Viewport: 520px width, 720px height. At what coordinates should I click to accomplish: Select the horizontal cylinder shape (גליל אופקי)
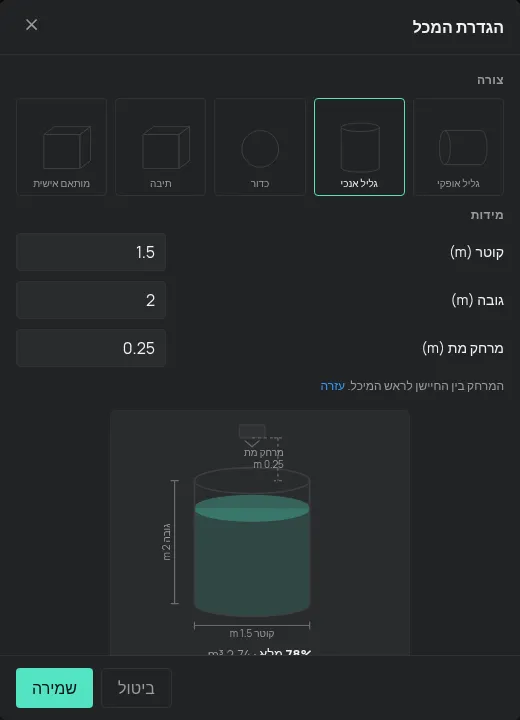(x=458, y=147)
